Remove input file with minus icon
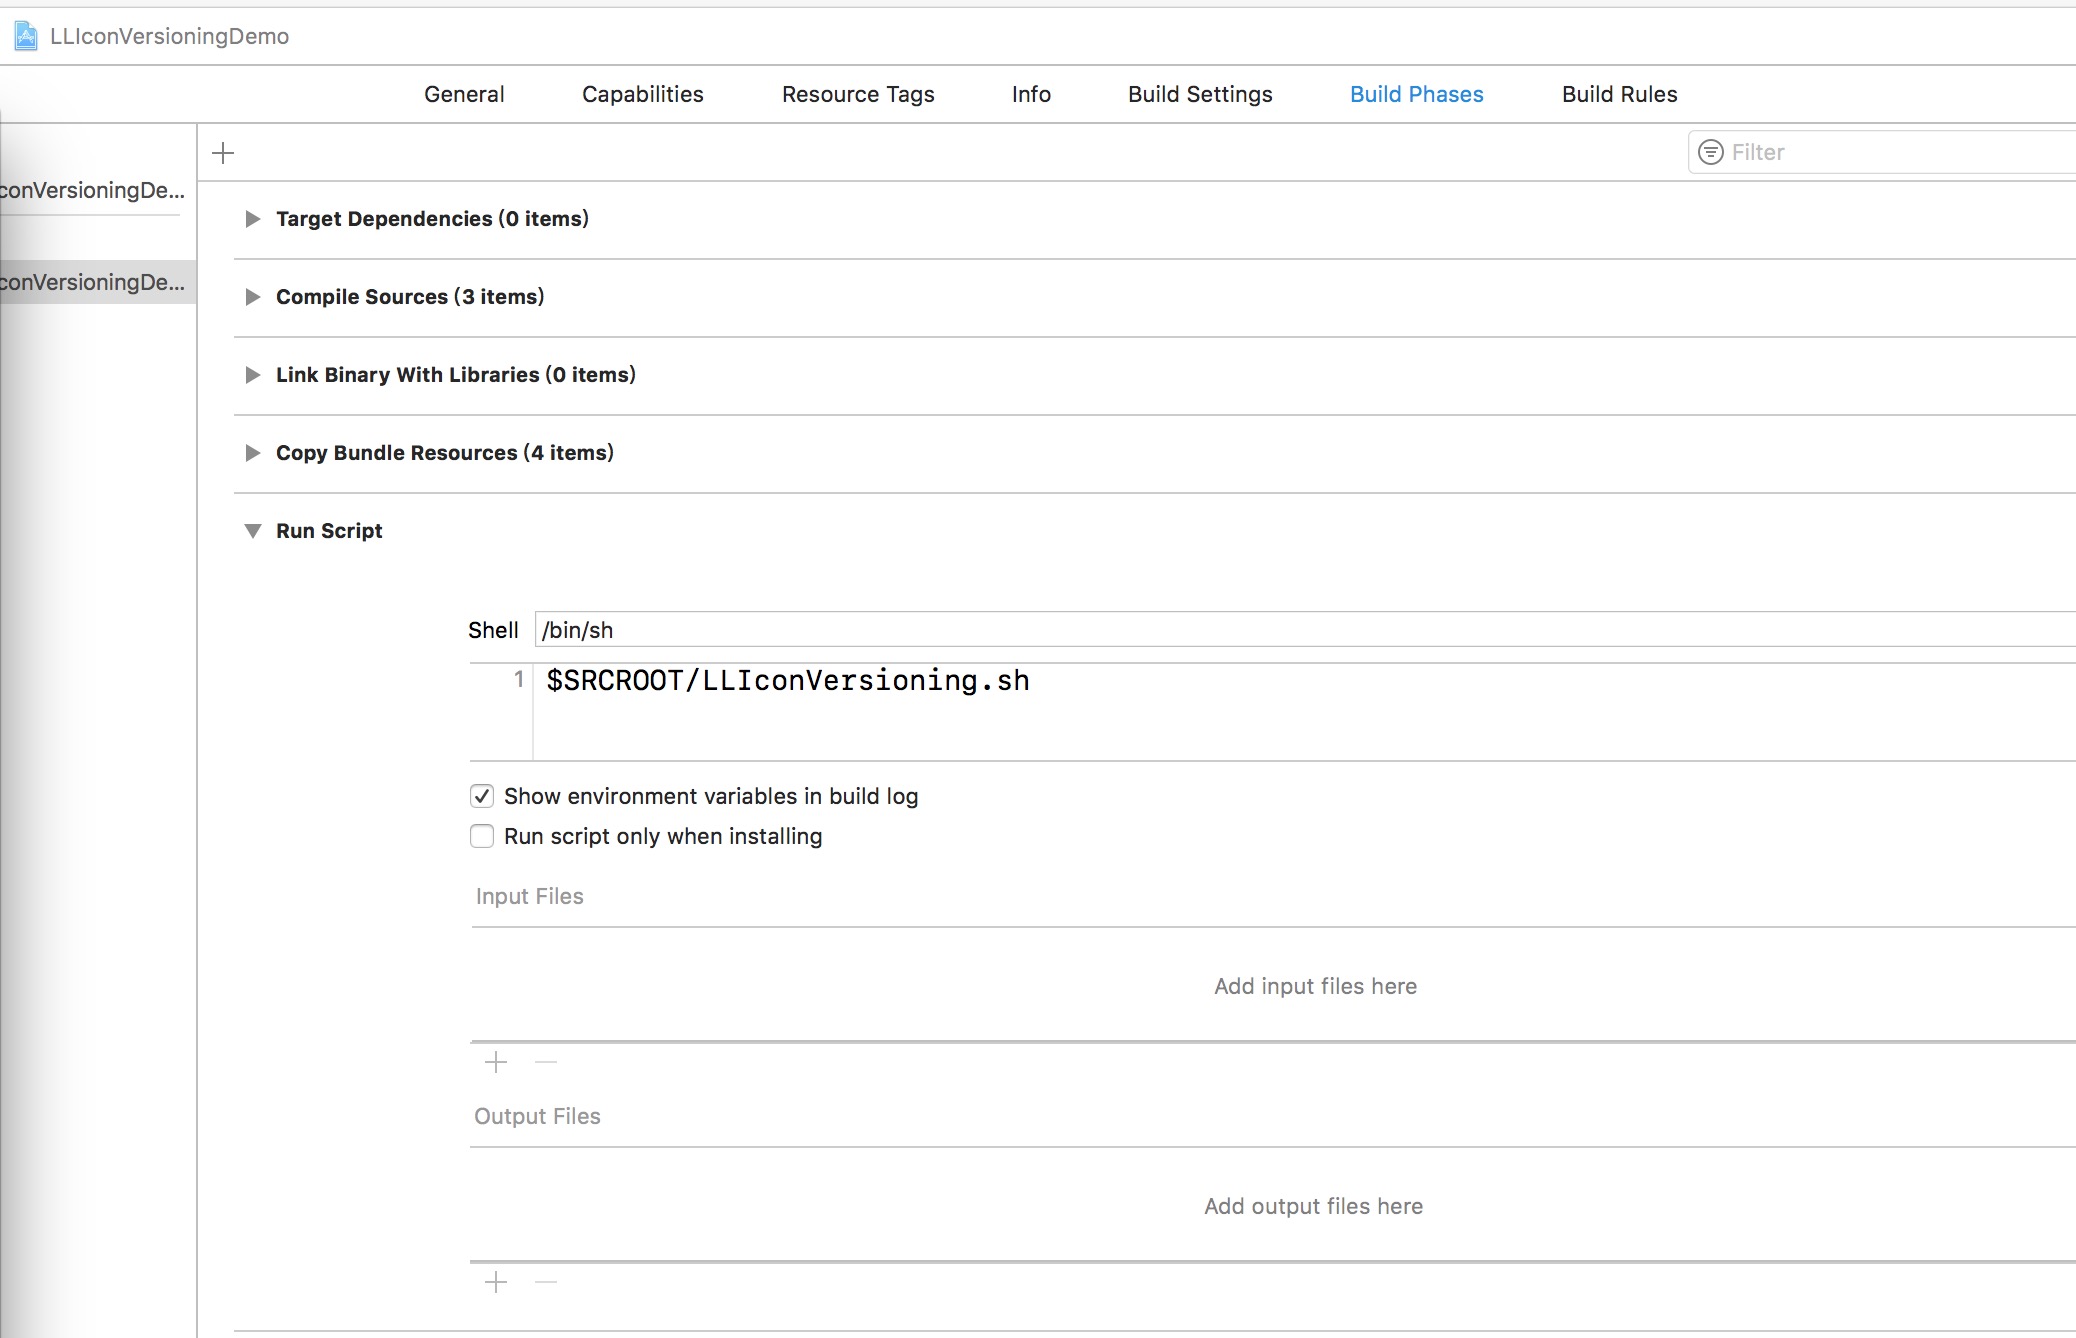Screen dimensions: 2076x1338 coord(546,1062)
